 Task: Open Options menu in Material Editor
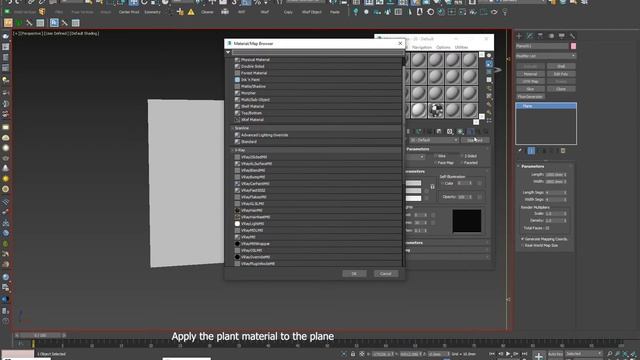[x=443, y=47]
